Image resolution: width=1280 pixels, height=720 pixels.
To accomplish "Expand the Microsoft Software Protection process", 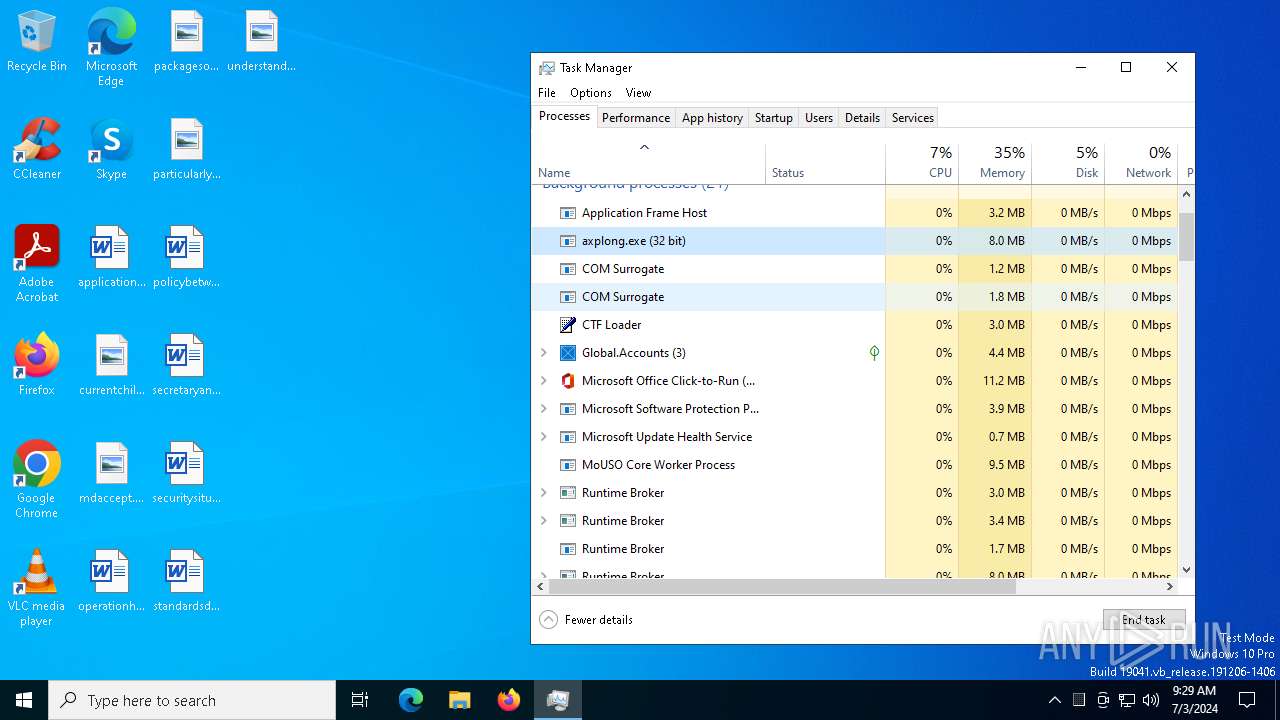I will click(x=544, y=409).
